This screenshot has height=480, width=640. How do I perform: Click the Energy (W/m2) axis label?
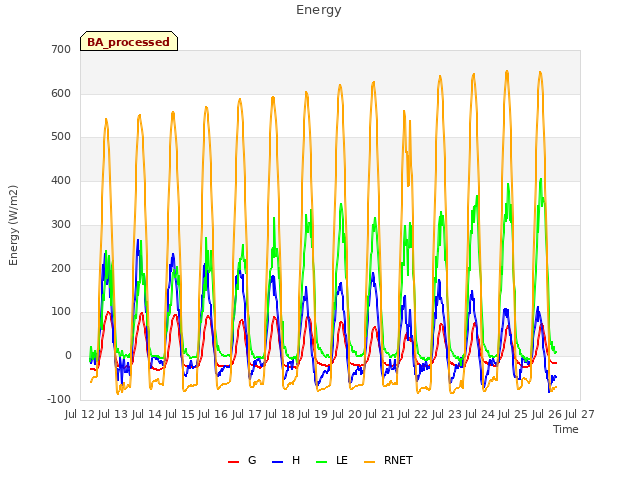pyautogui.click(x=13, y=225)
